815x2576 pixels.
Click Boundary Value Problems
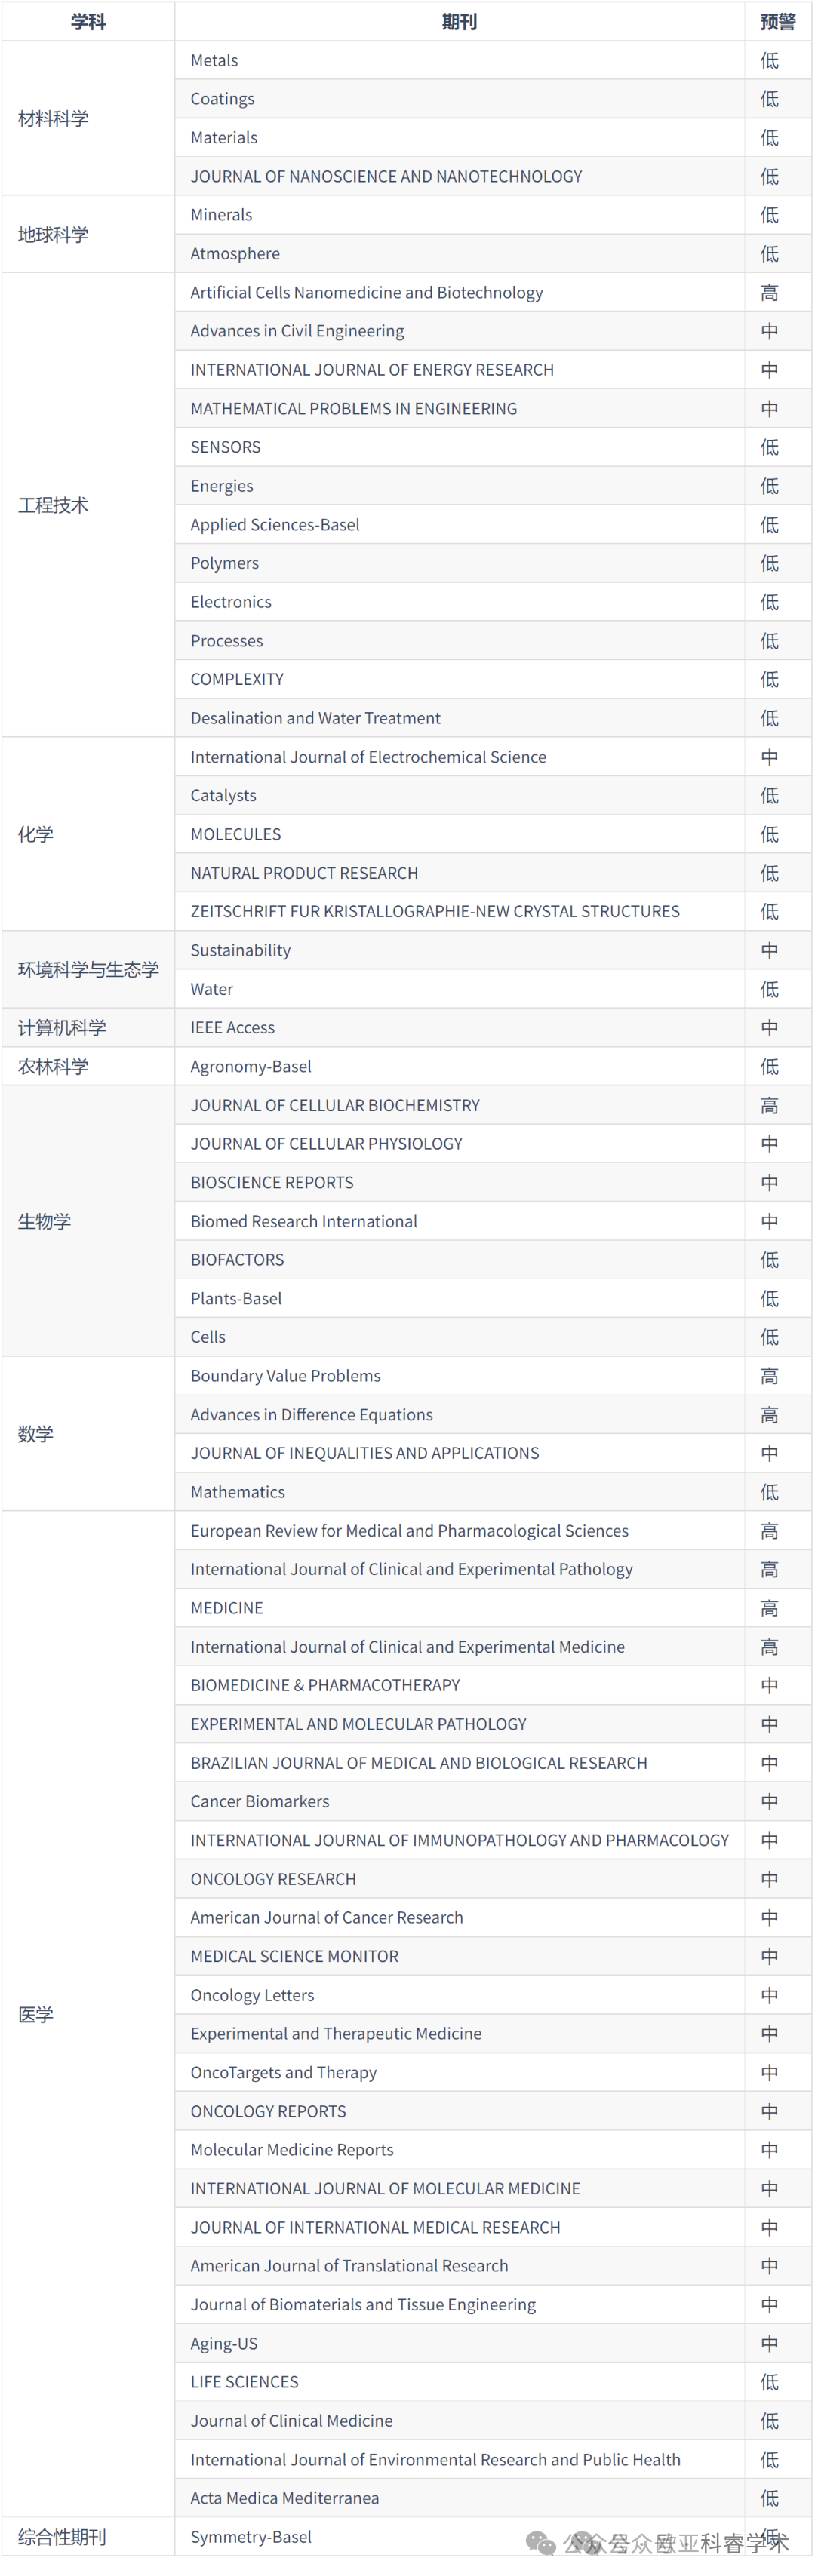point(285,1376)
